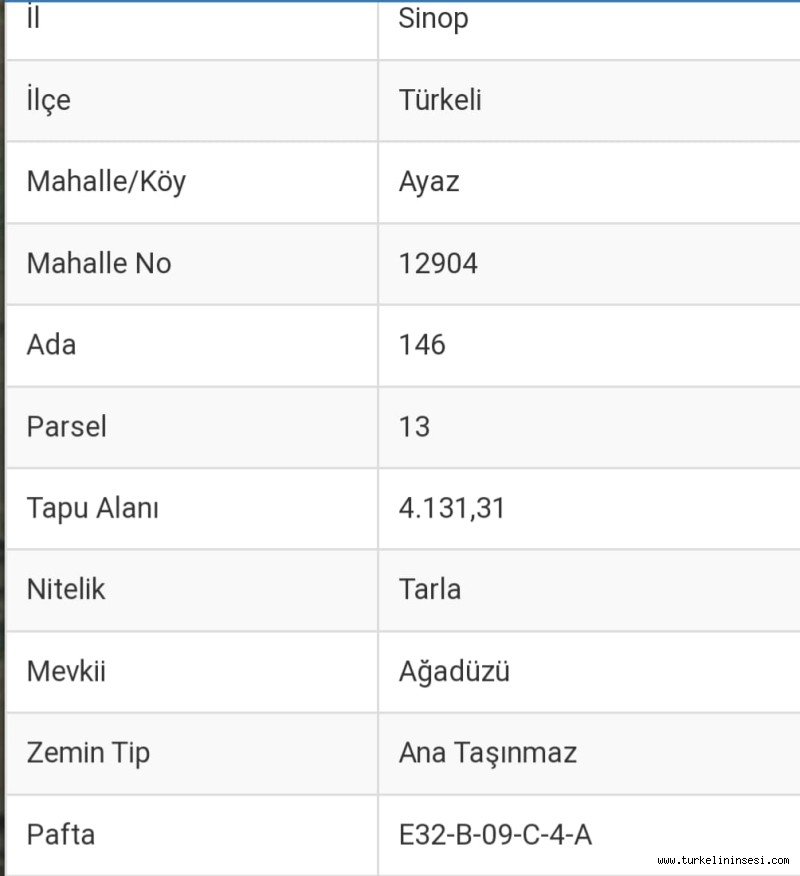Click the Ayaz village value
Viewport: 800px width, 876px height.
tap(429, 182)
